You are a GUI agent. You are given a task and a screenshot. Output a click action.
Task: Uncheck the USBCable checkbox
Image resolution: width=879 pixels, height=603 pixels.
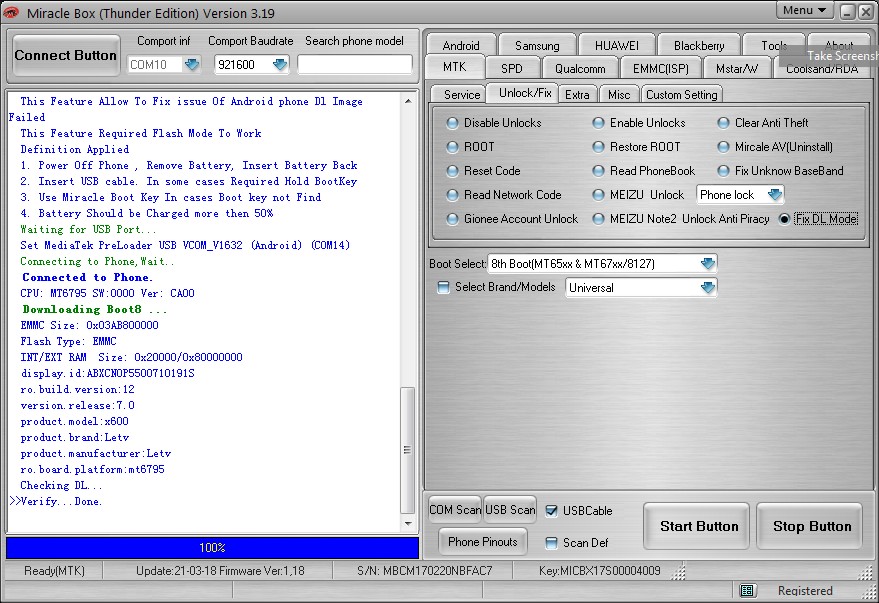click(552, 511)
